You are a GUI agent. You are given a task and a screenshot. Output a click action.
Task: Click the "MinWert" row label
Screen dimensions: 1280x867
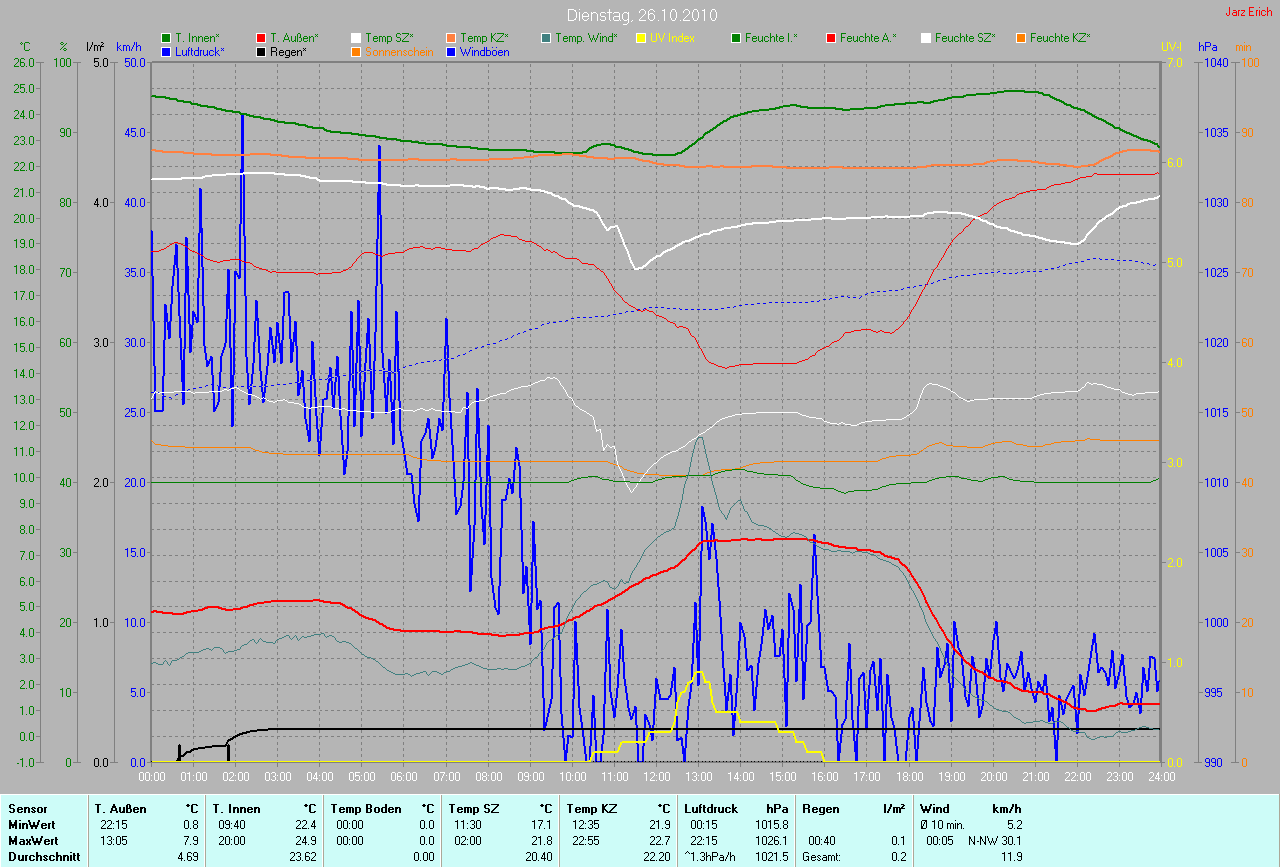(x=31, y=824)
